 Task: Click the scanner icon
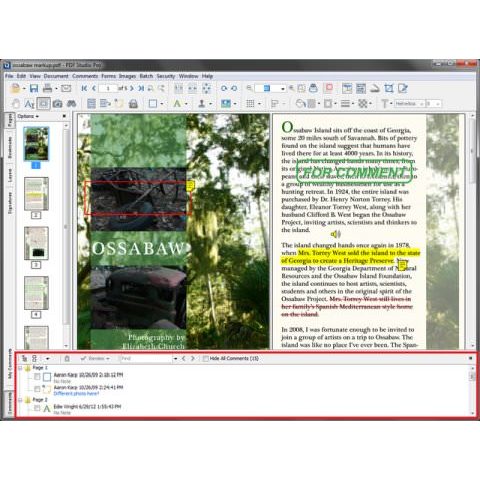[x=375, y=88]
